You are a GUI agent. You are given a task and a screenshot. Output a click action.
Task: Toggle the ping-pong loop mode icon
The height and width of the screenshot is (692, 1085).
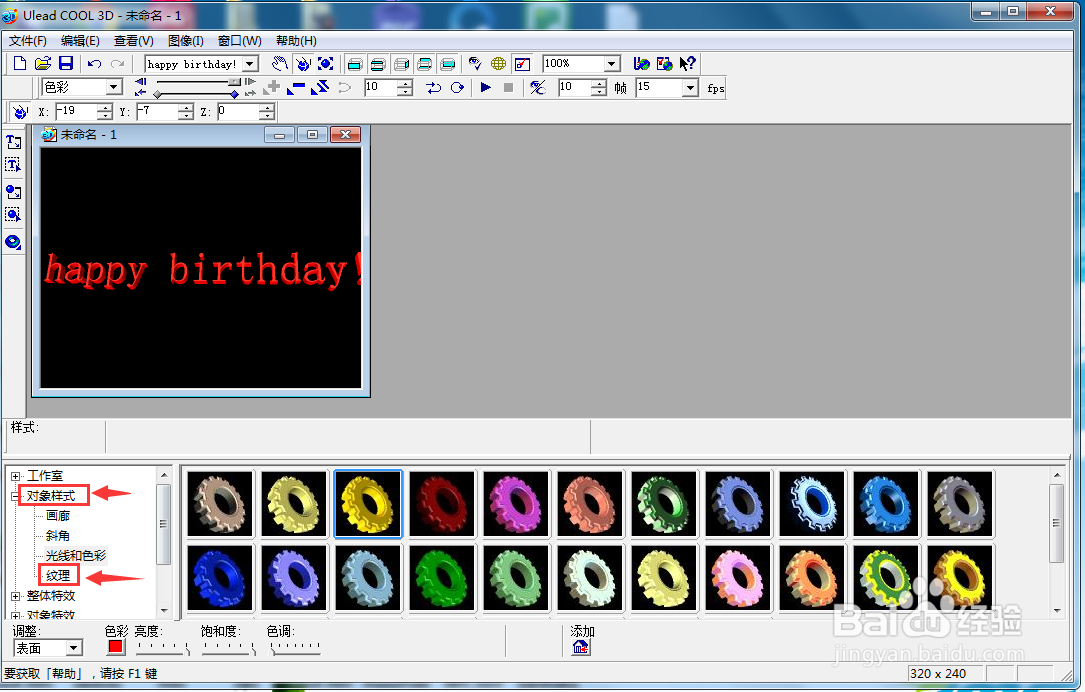pos(433,87)
